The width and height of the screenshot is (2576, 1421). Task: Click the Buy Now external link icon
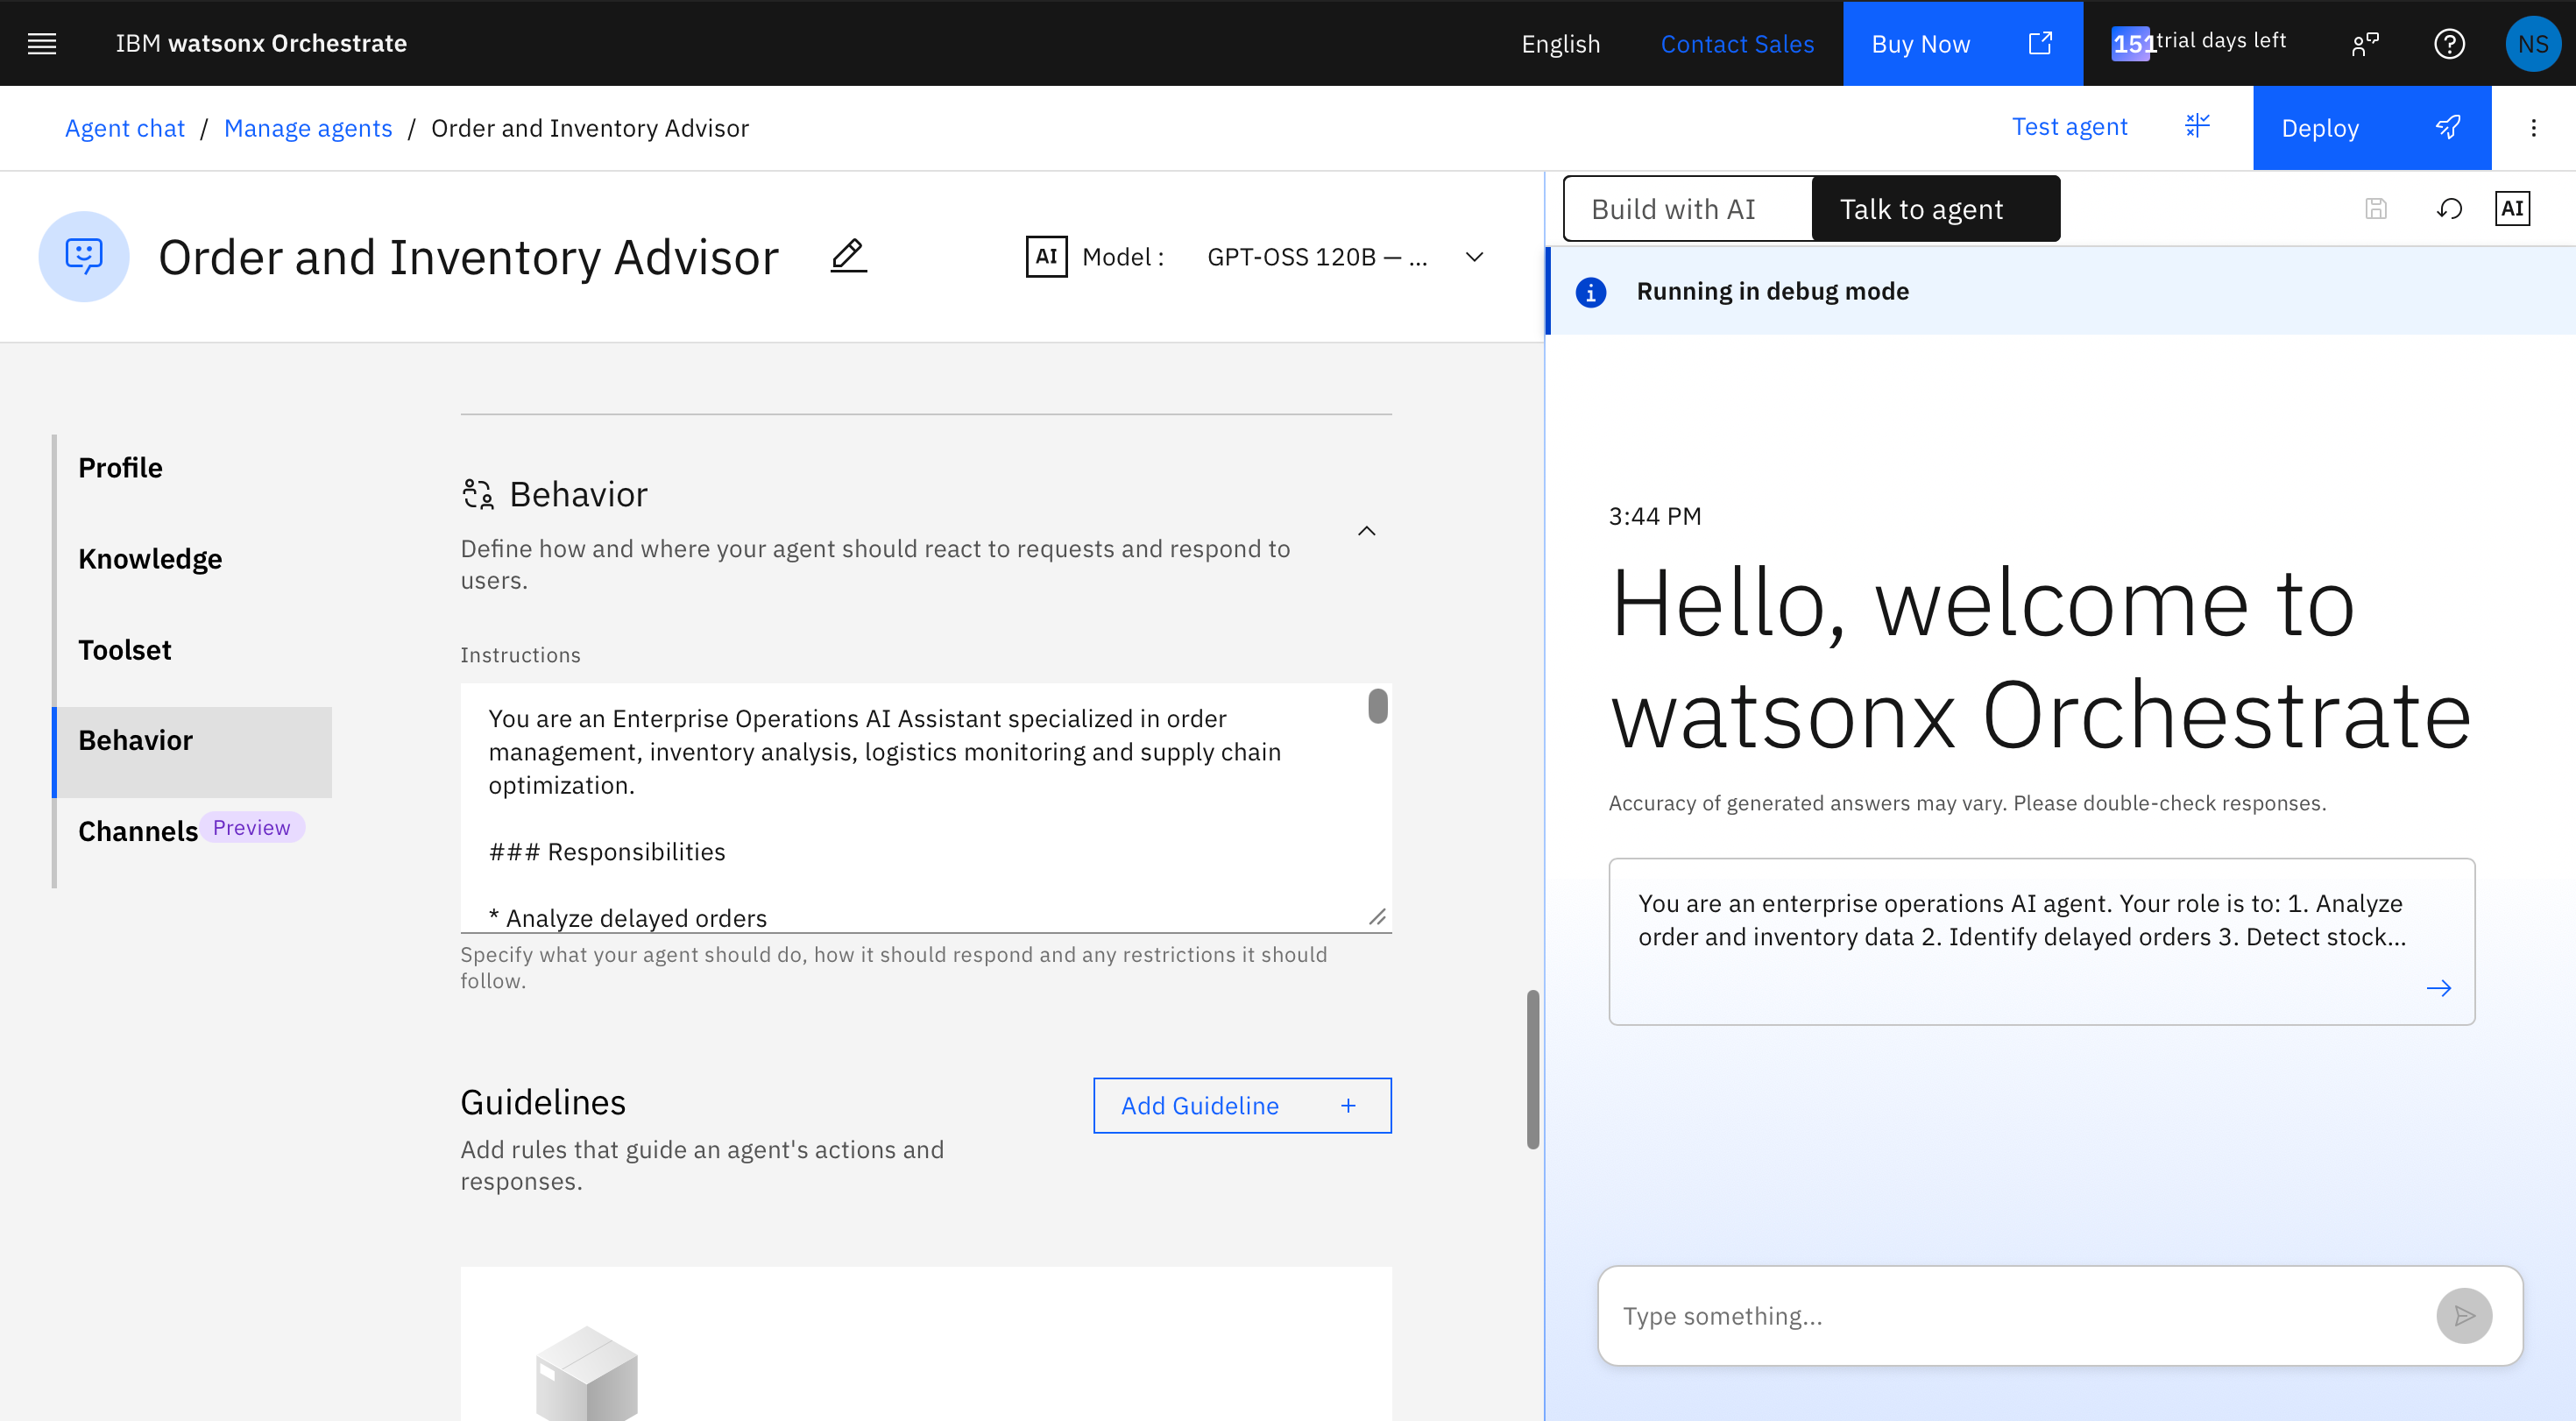(2040, 43)
